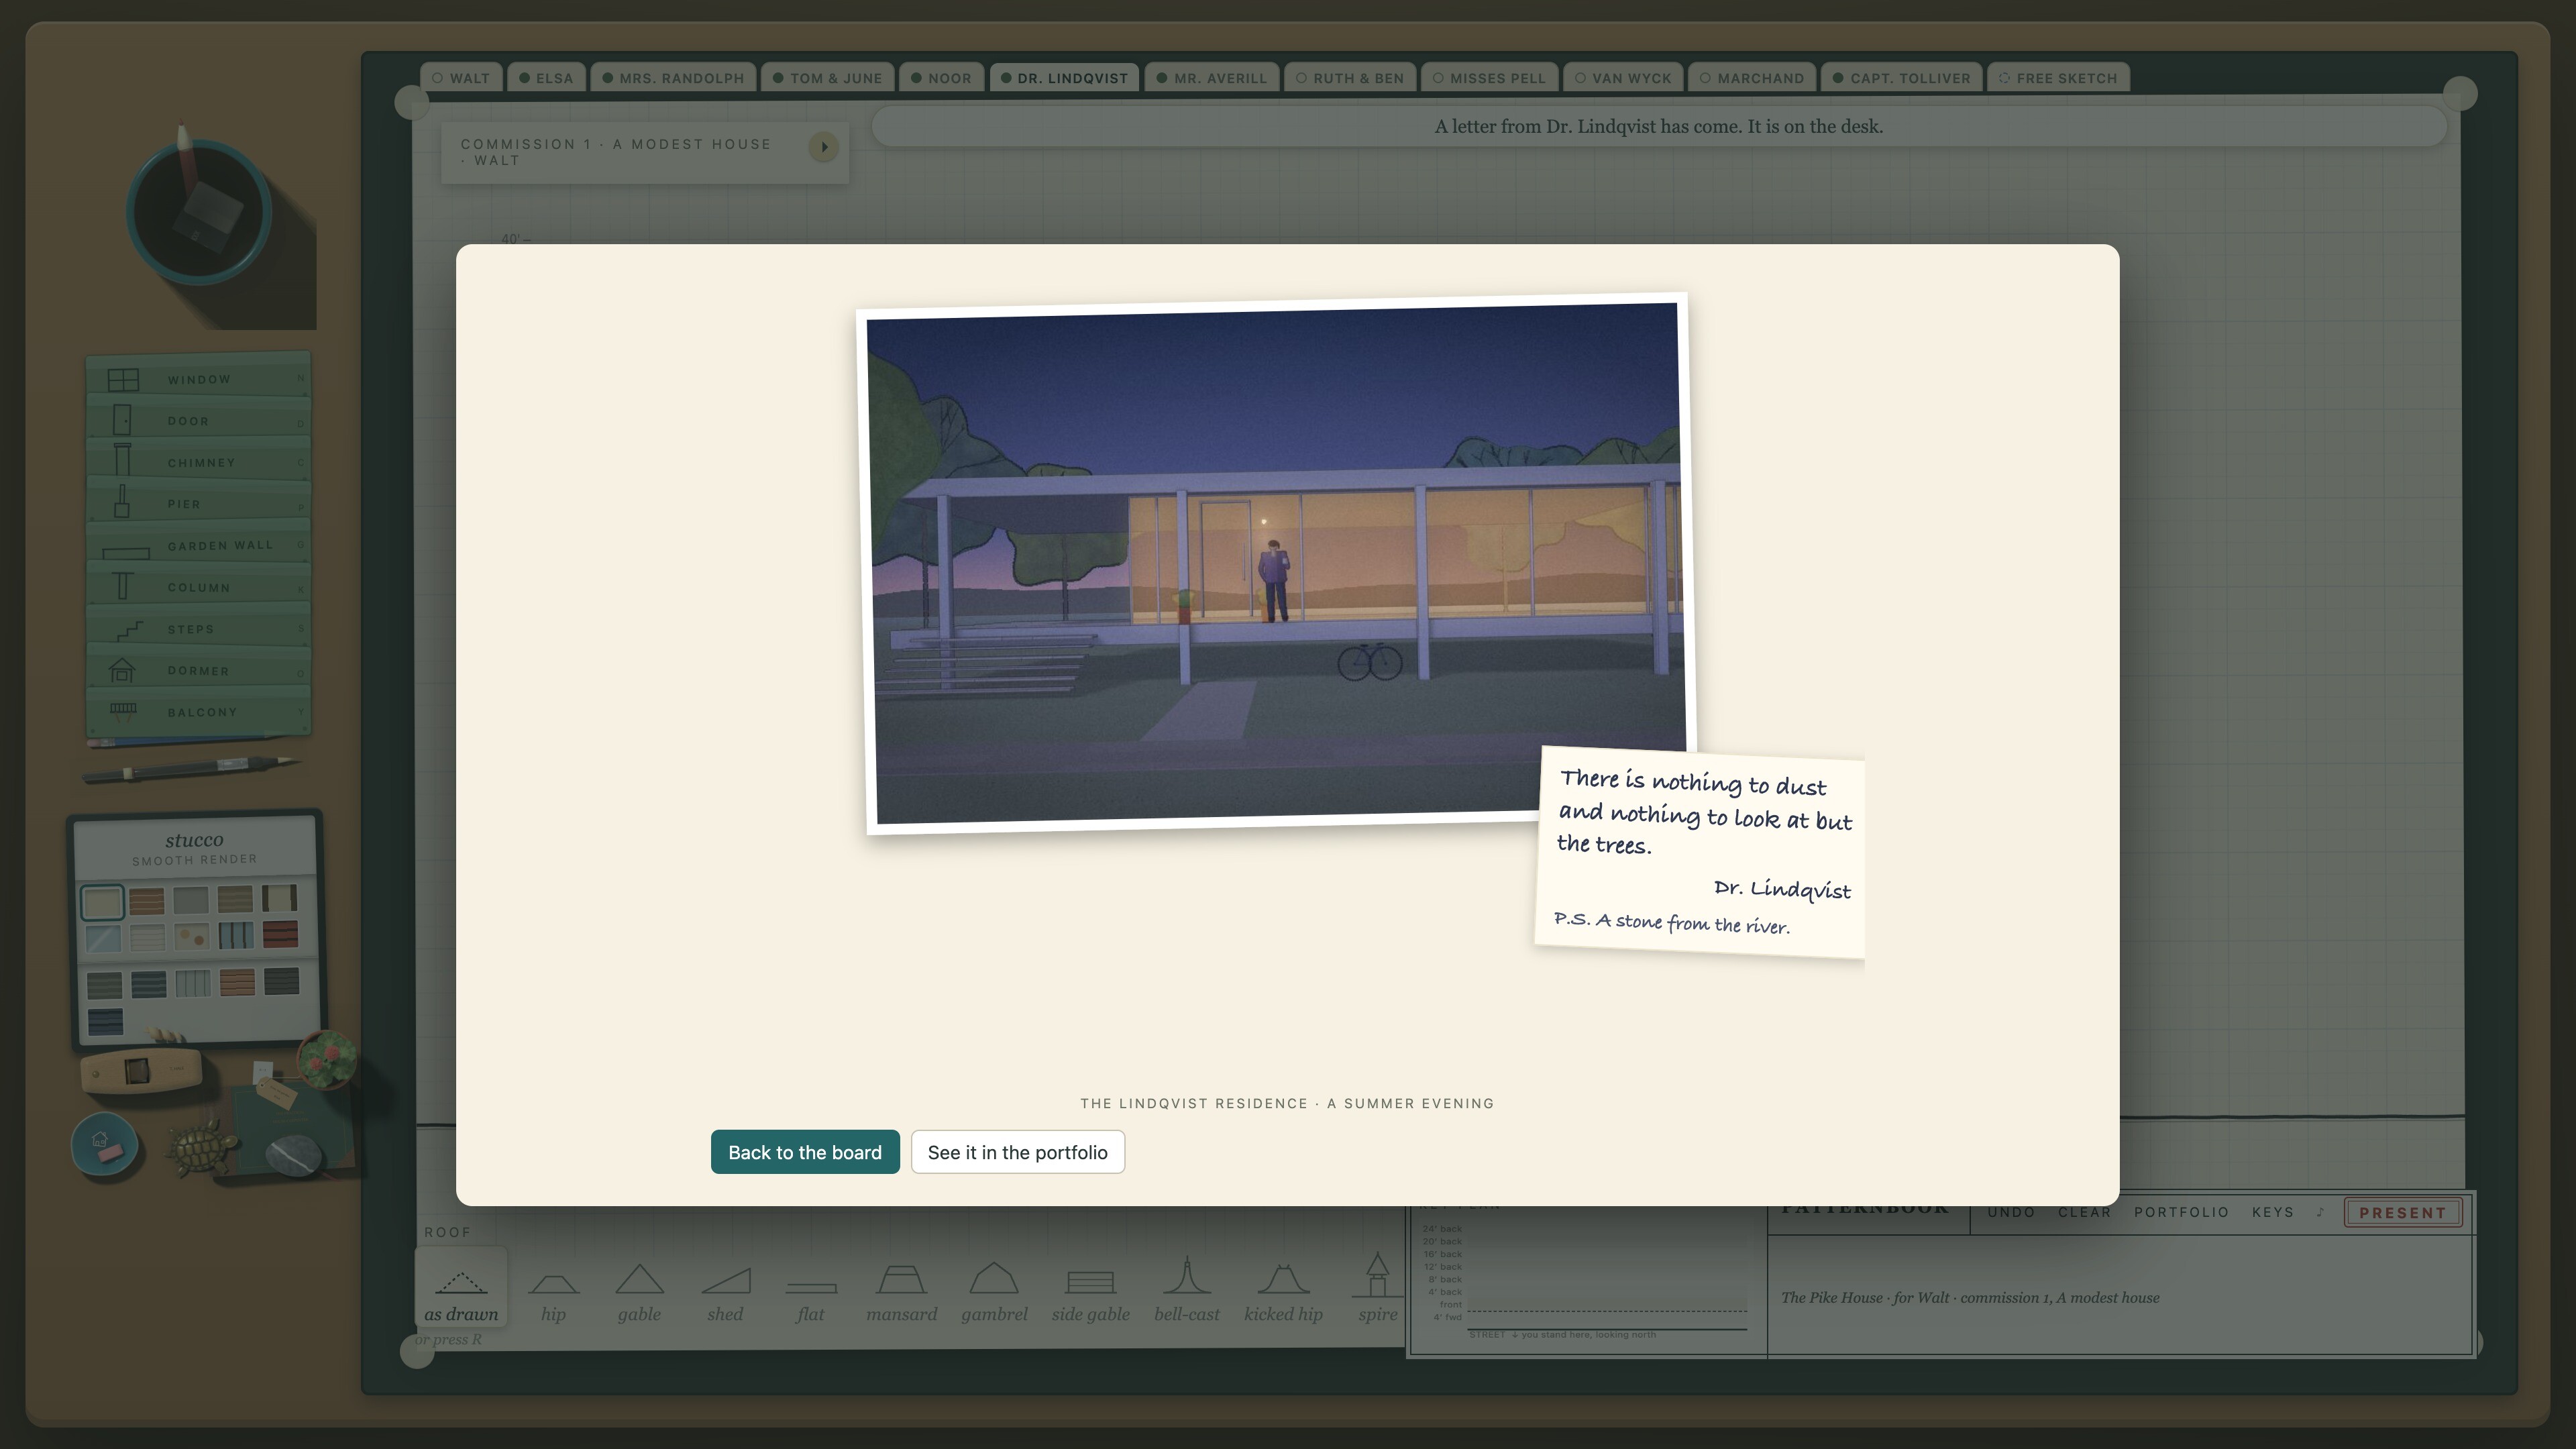Click See it in the portfolio
The width and height of the screenshot is (2576, 1449).
tap(1018, 1152)
